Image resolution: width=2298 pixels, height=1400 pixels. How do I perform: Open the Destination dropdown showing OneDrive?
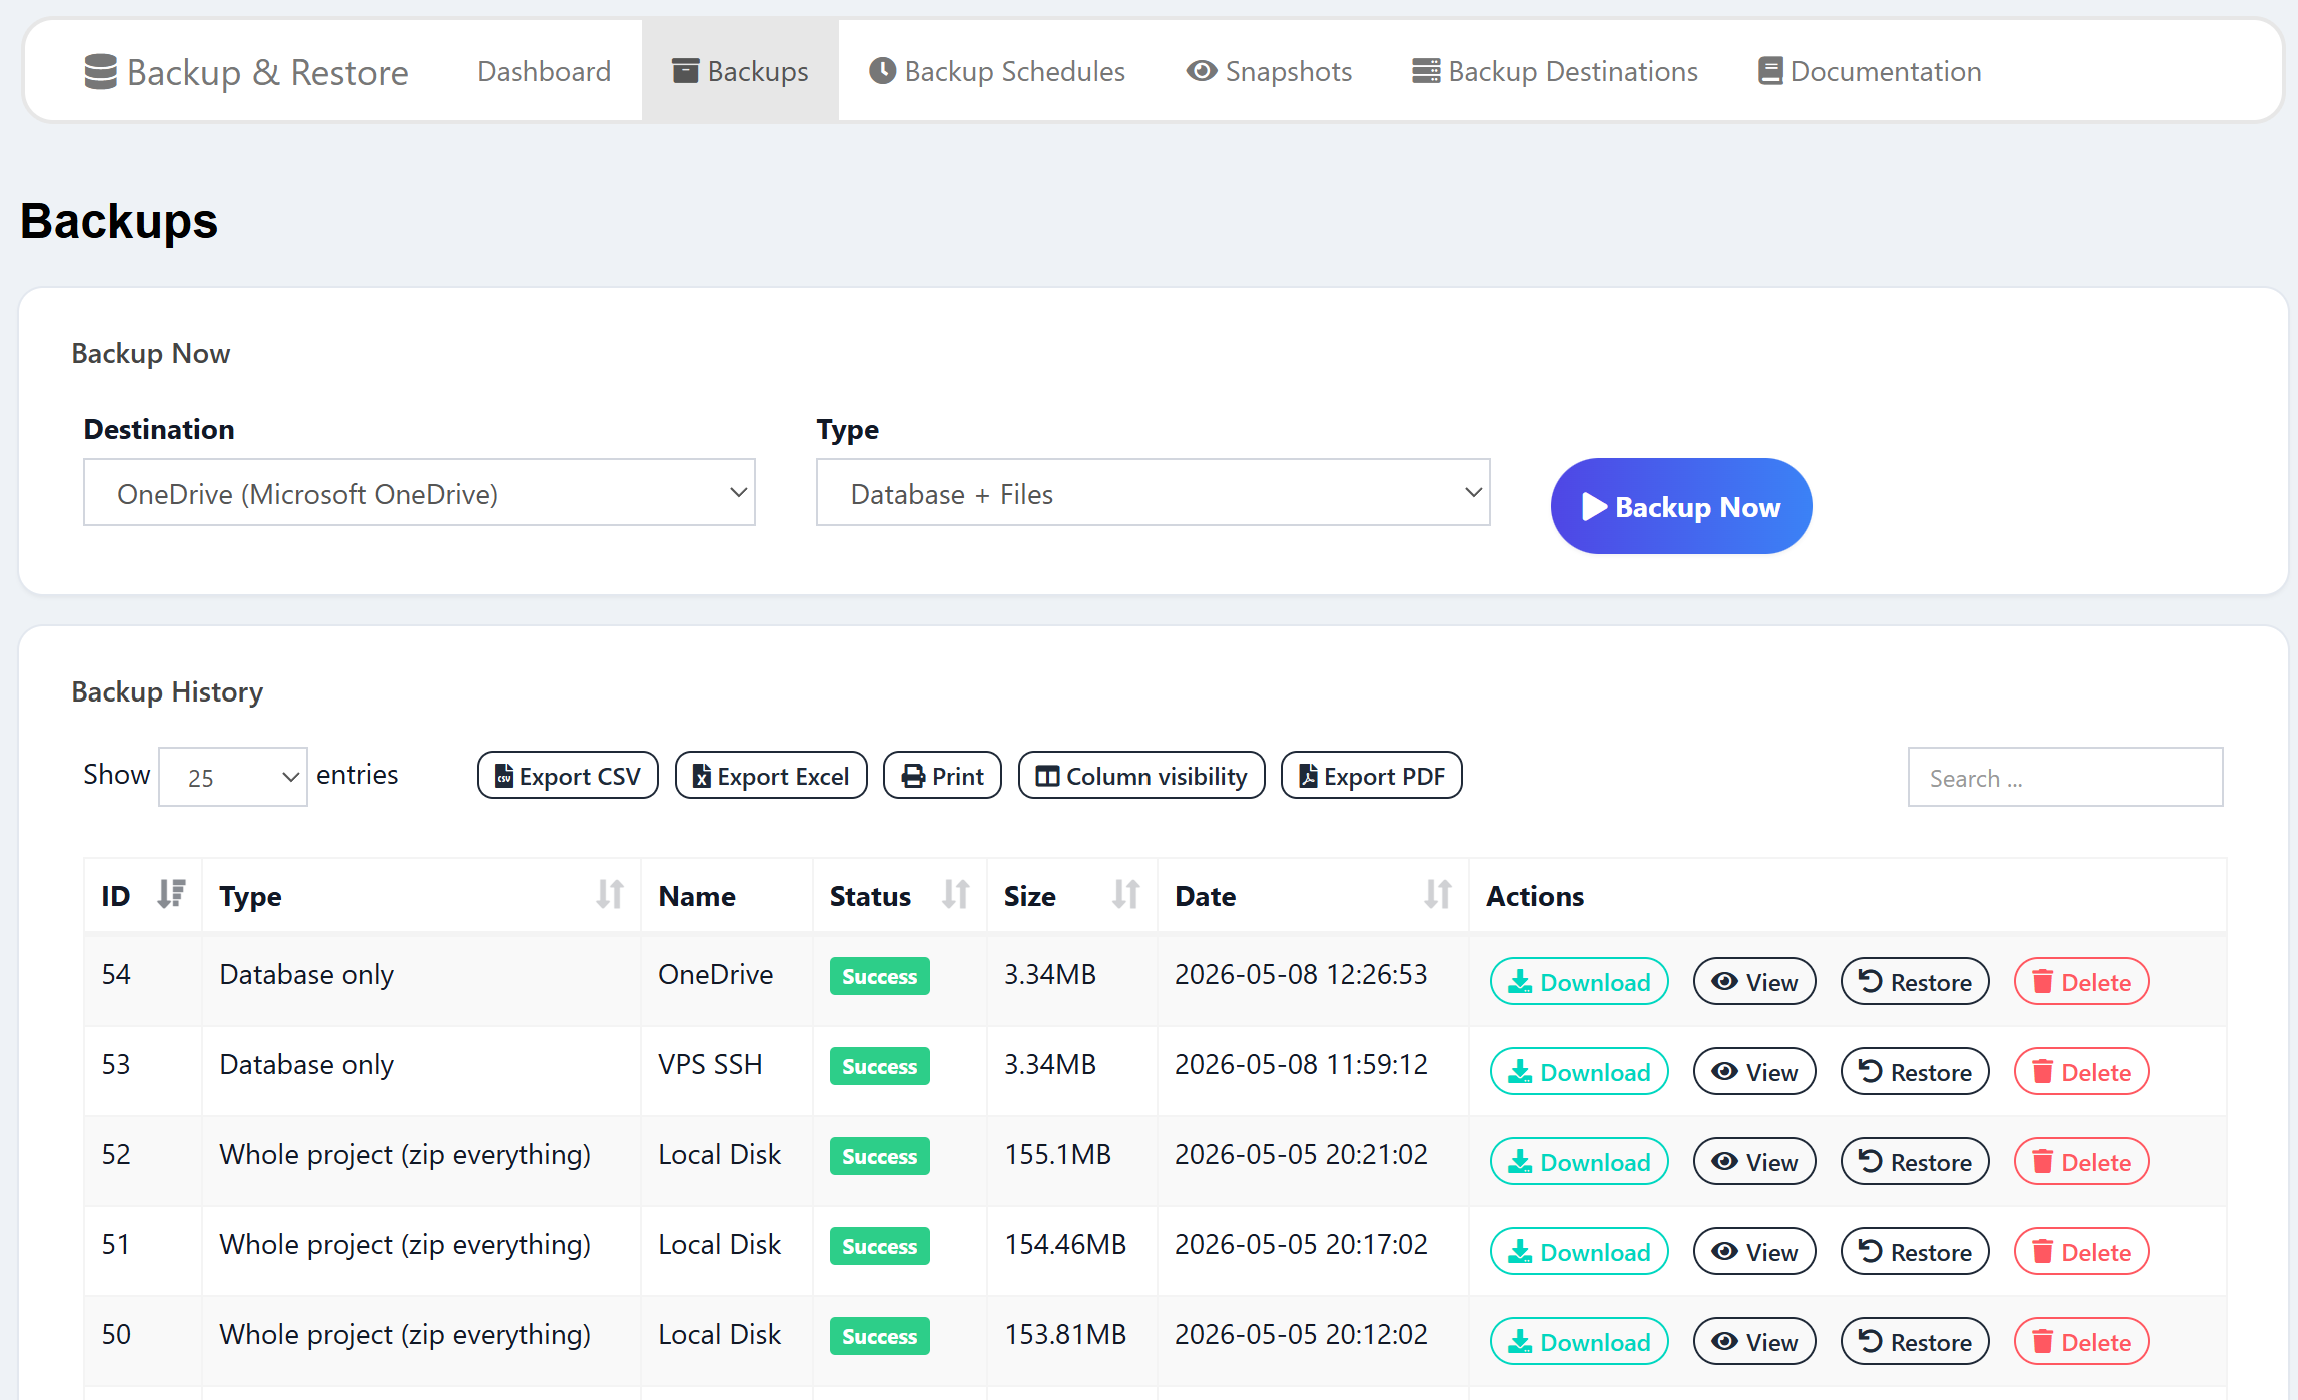click(419, 493)
